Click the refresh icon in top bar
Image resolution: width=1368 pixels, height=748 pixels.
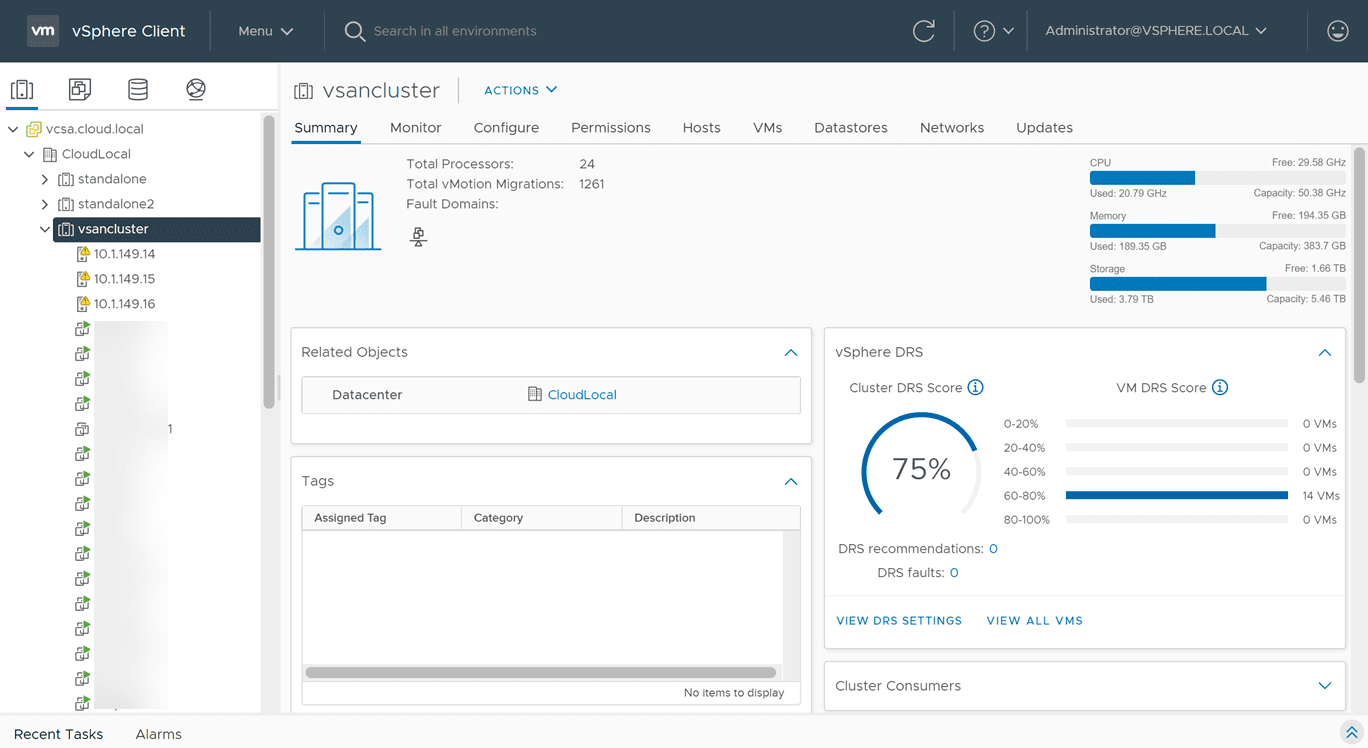(924, 31)
